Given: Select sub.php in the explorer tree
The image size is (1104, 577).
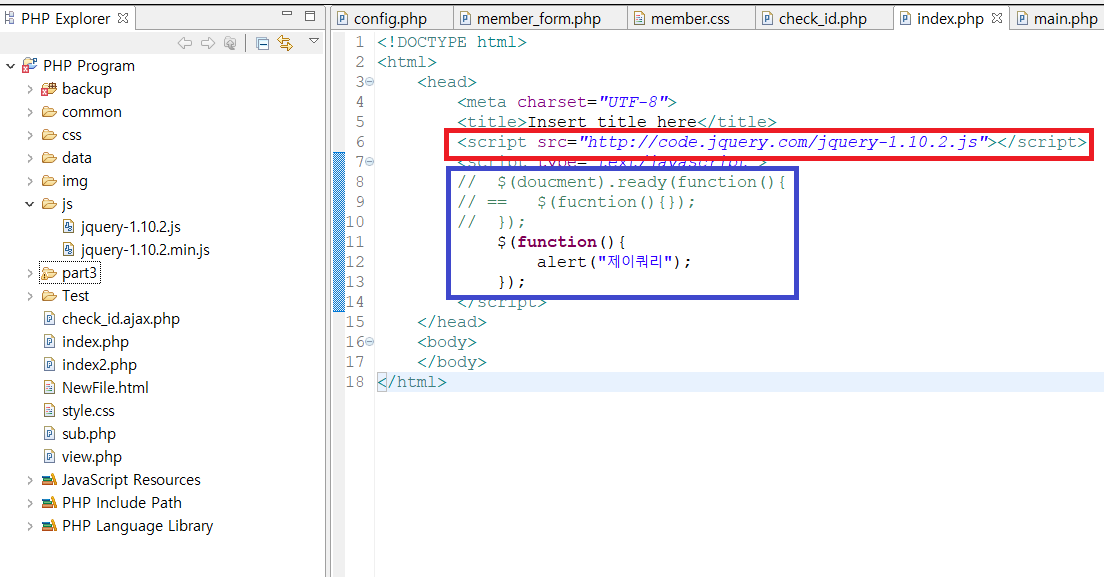Looking at the screenshot, I should [89, 434].
